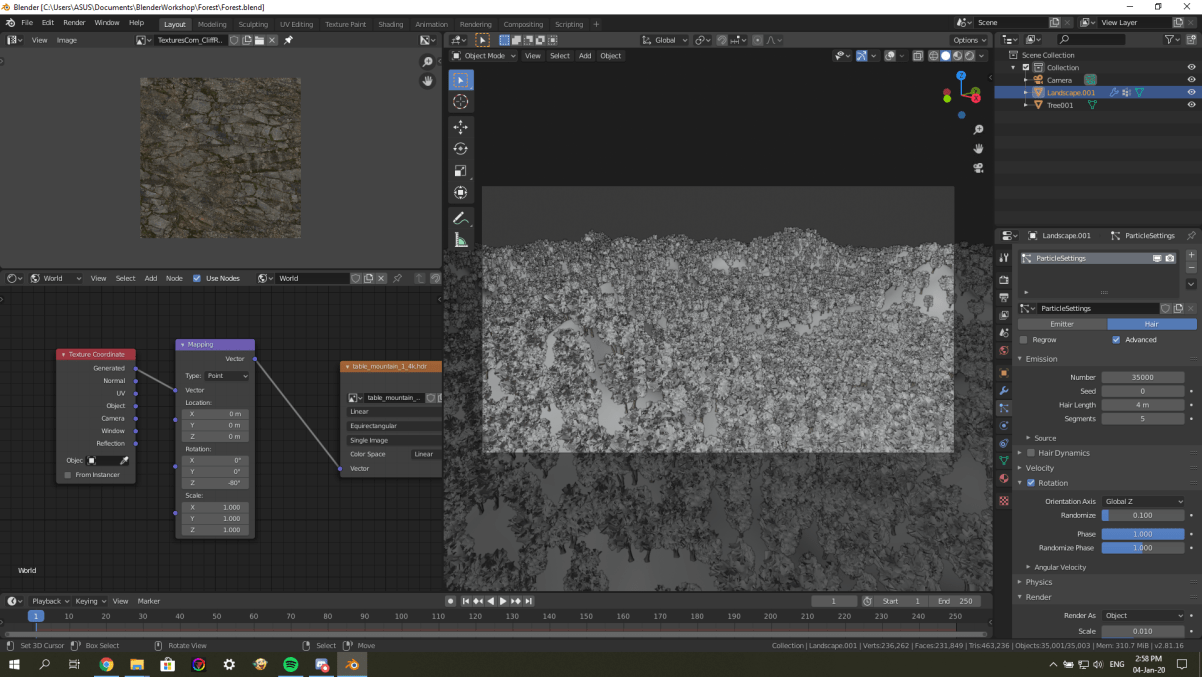Uncheck the Advanced checkbox

point(1116,340)
